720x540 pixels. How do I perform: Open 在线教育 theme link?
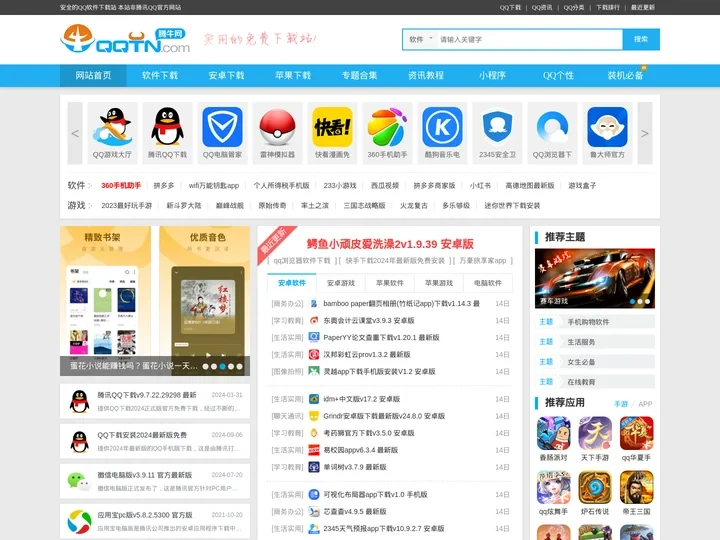point(581,382)
